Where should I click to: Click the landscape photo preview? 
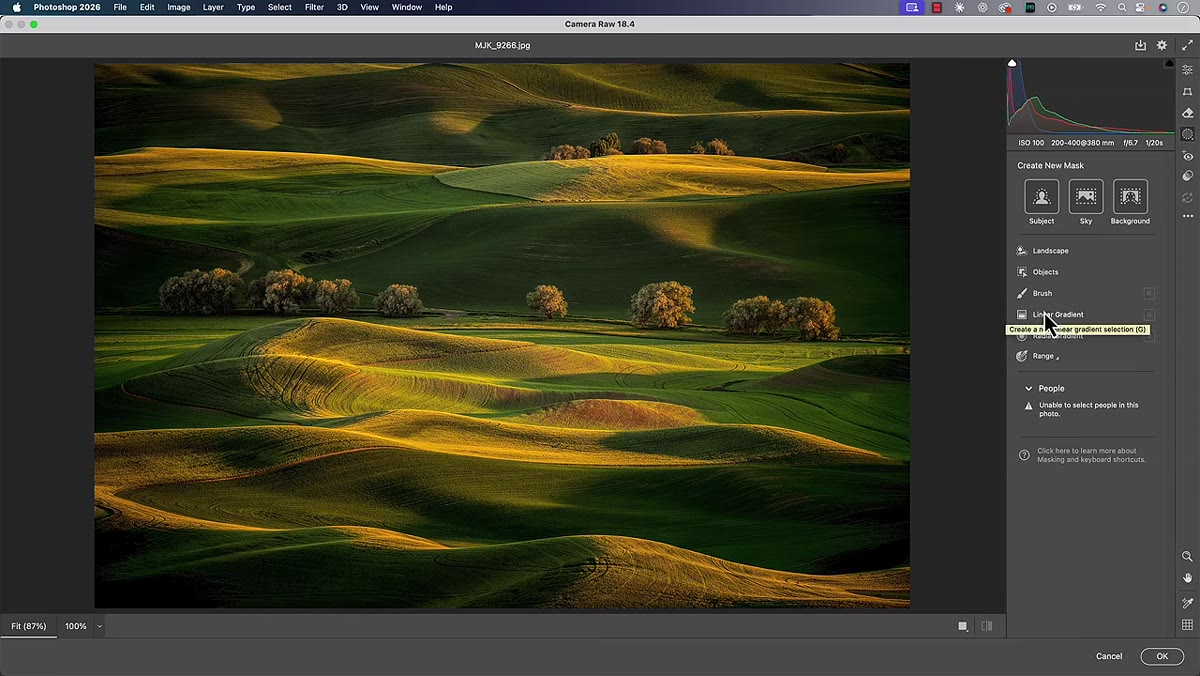[502, 335]
